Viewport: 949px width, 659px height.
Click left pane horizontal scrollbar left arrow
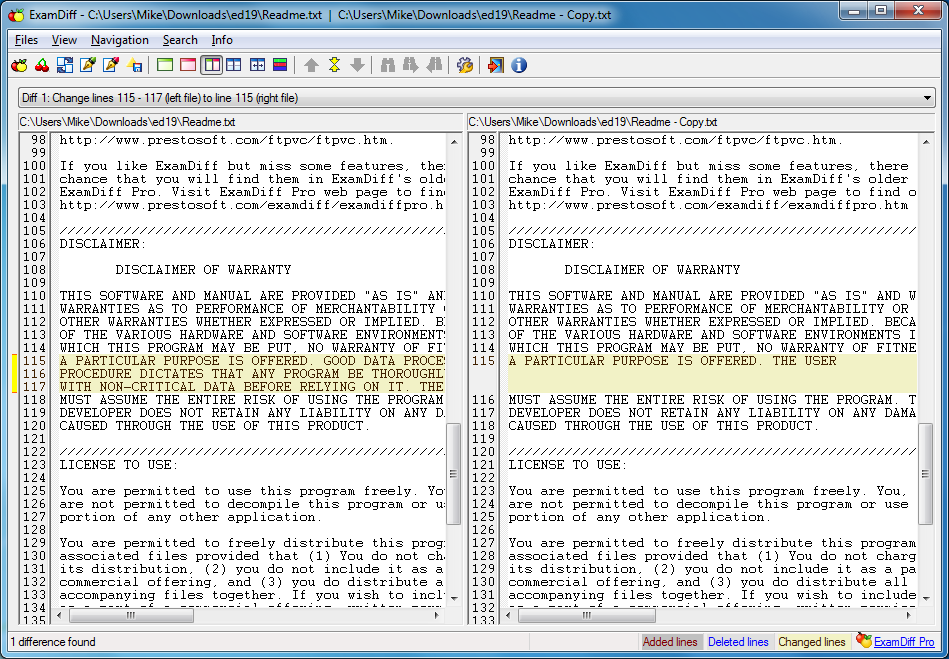tap(59, 615)
